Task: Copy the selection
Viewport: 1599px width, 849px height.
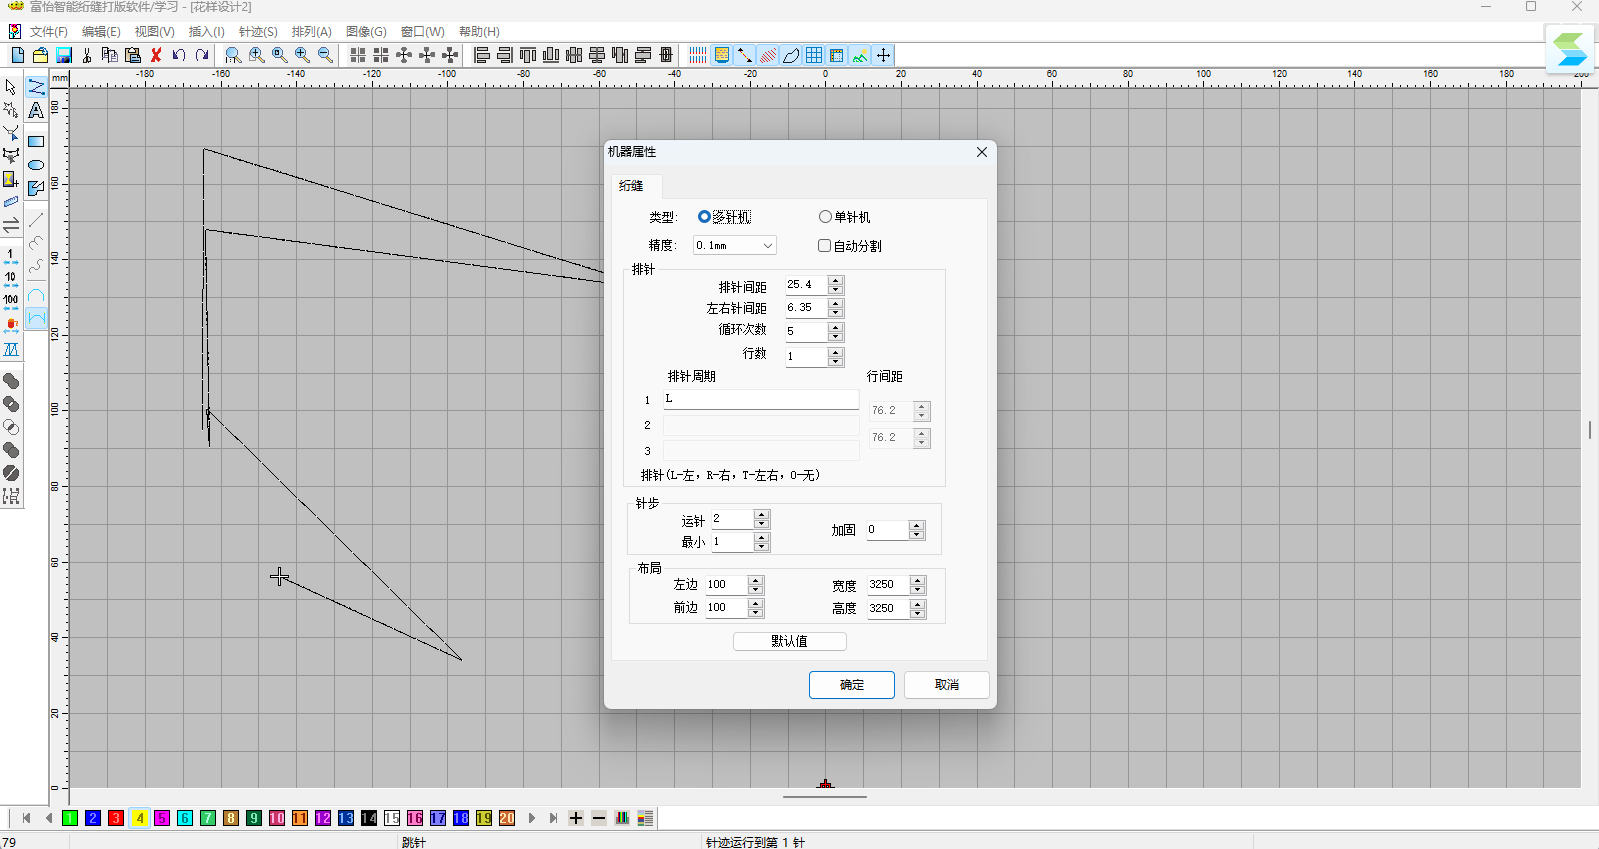Action: click(110, 55)
